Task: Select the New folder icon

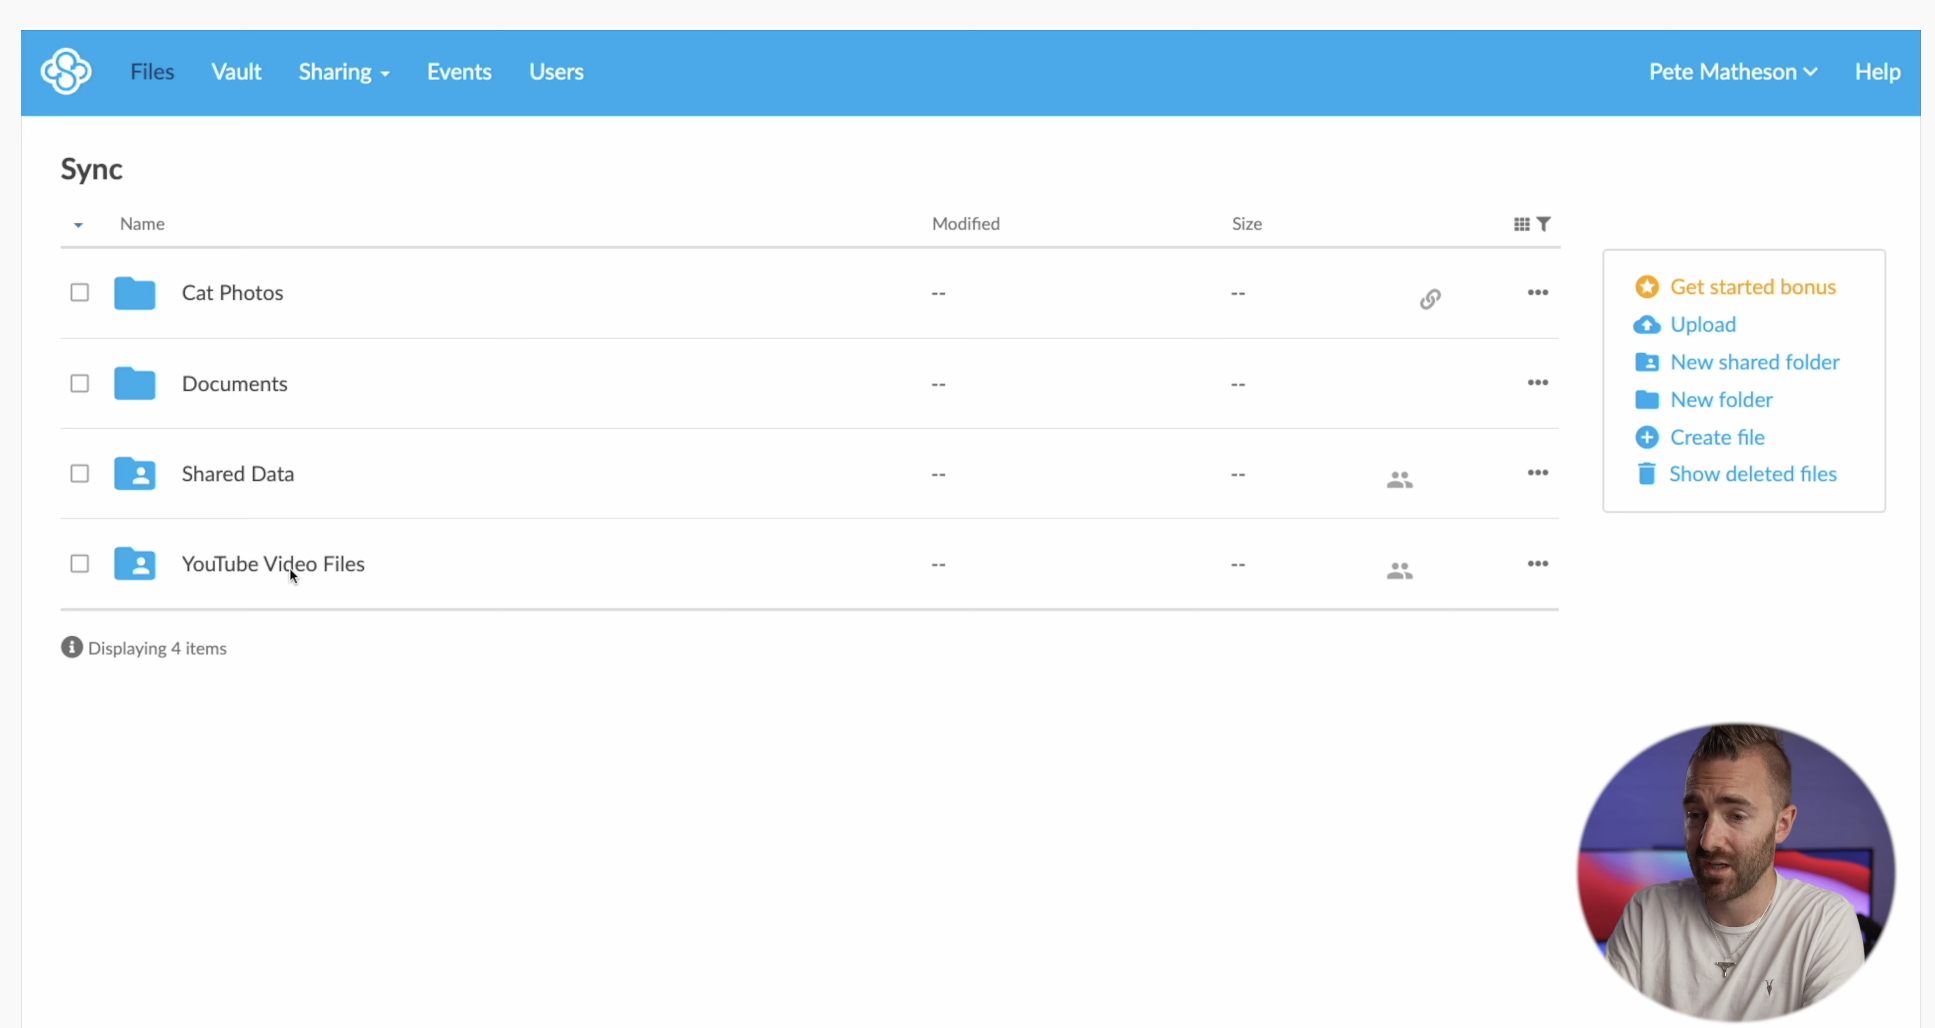Action: 1647,399
